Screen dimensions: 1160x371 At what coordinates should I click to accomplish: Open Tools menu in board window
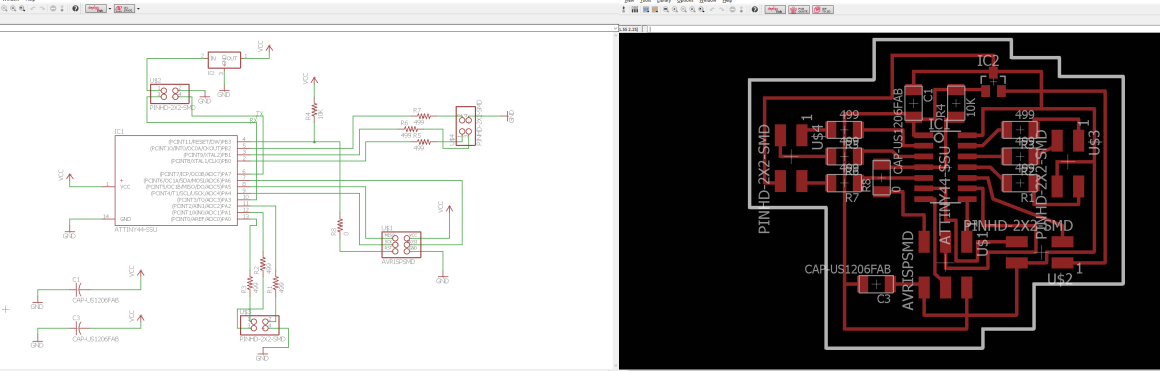click(x=646, y=1)
